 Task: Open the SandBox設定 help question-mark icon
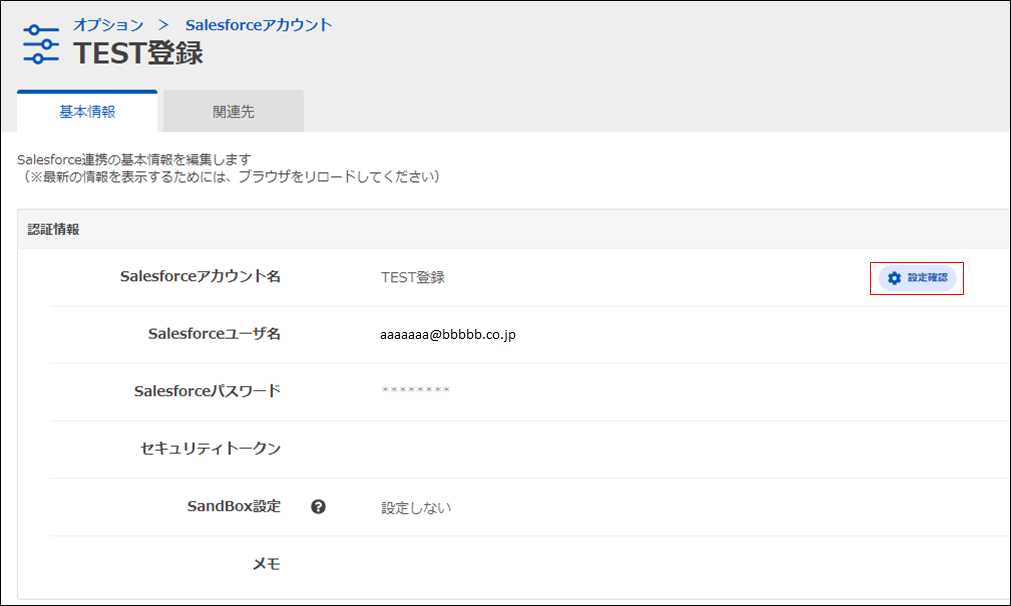tap(318, 507)
